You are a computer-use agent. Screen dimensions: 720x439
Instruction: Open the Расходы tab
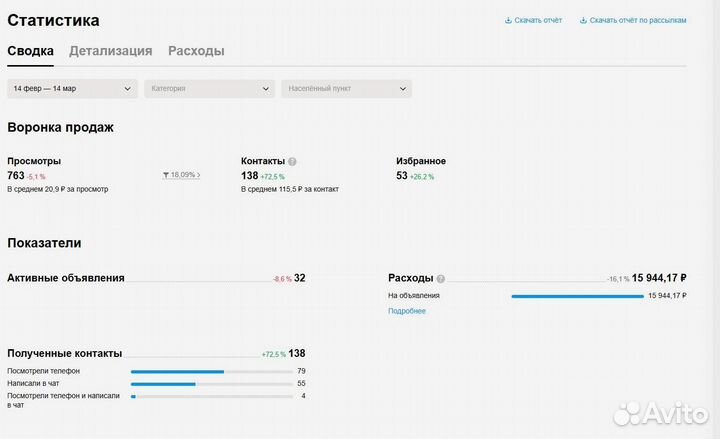click(196, 51)
